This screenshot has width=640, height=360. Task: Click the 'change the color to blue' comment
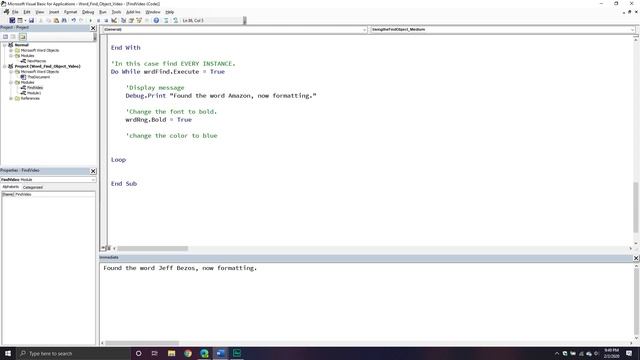(x=171, y=136)
